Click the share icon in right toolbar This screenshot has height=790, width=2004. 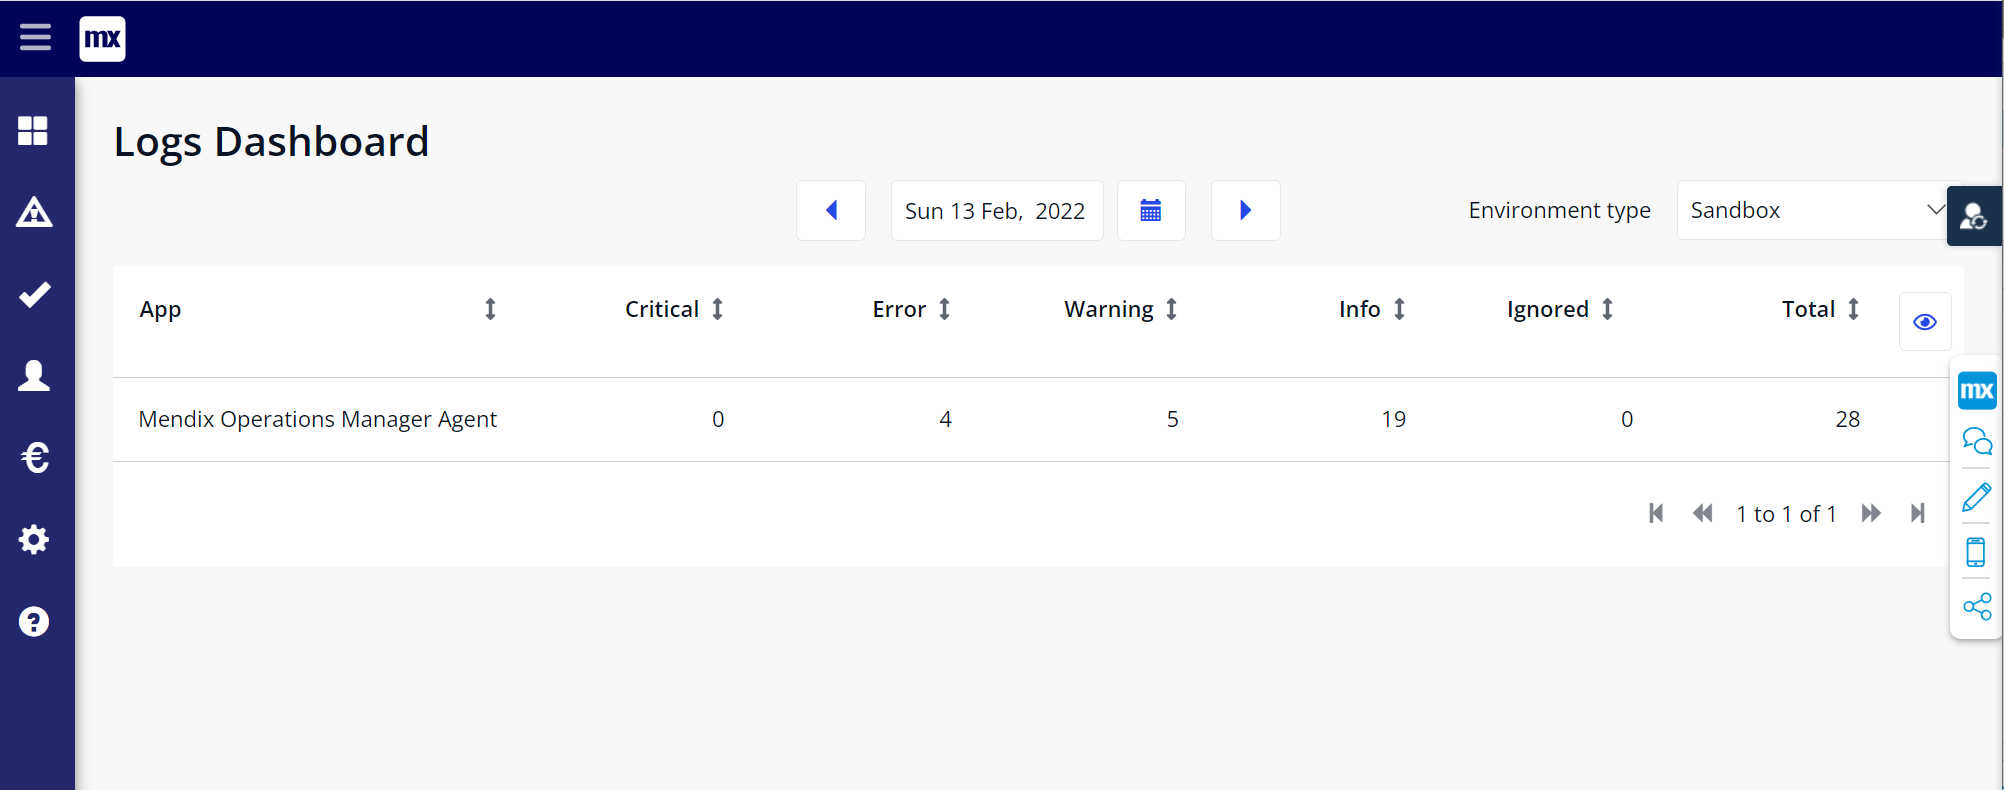(x=1977, y=606)
